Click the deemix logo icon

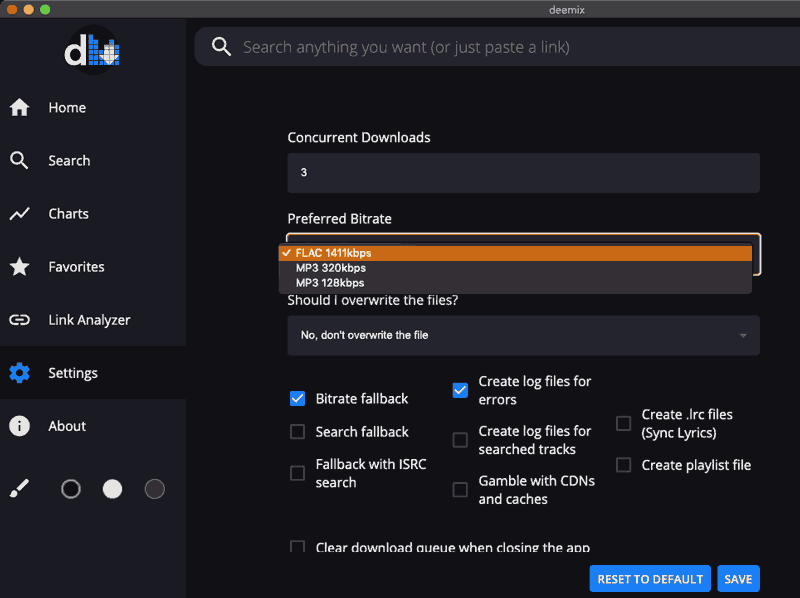[92, 51]
